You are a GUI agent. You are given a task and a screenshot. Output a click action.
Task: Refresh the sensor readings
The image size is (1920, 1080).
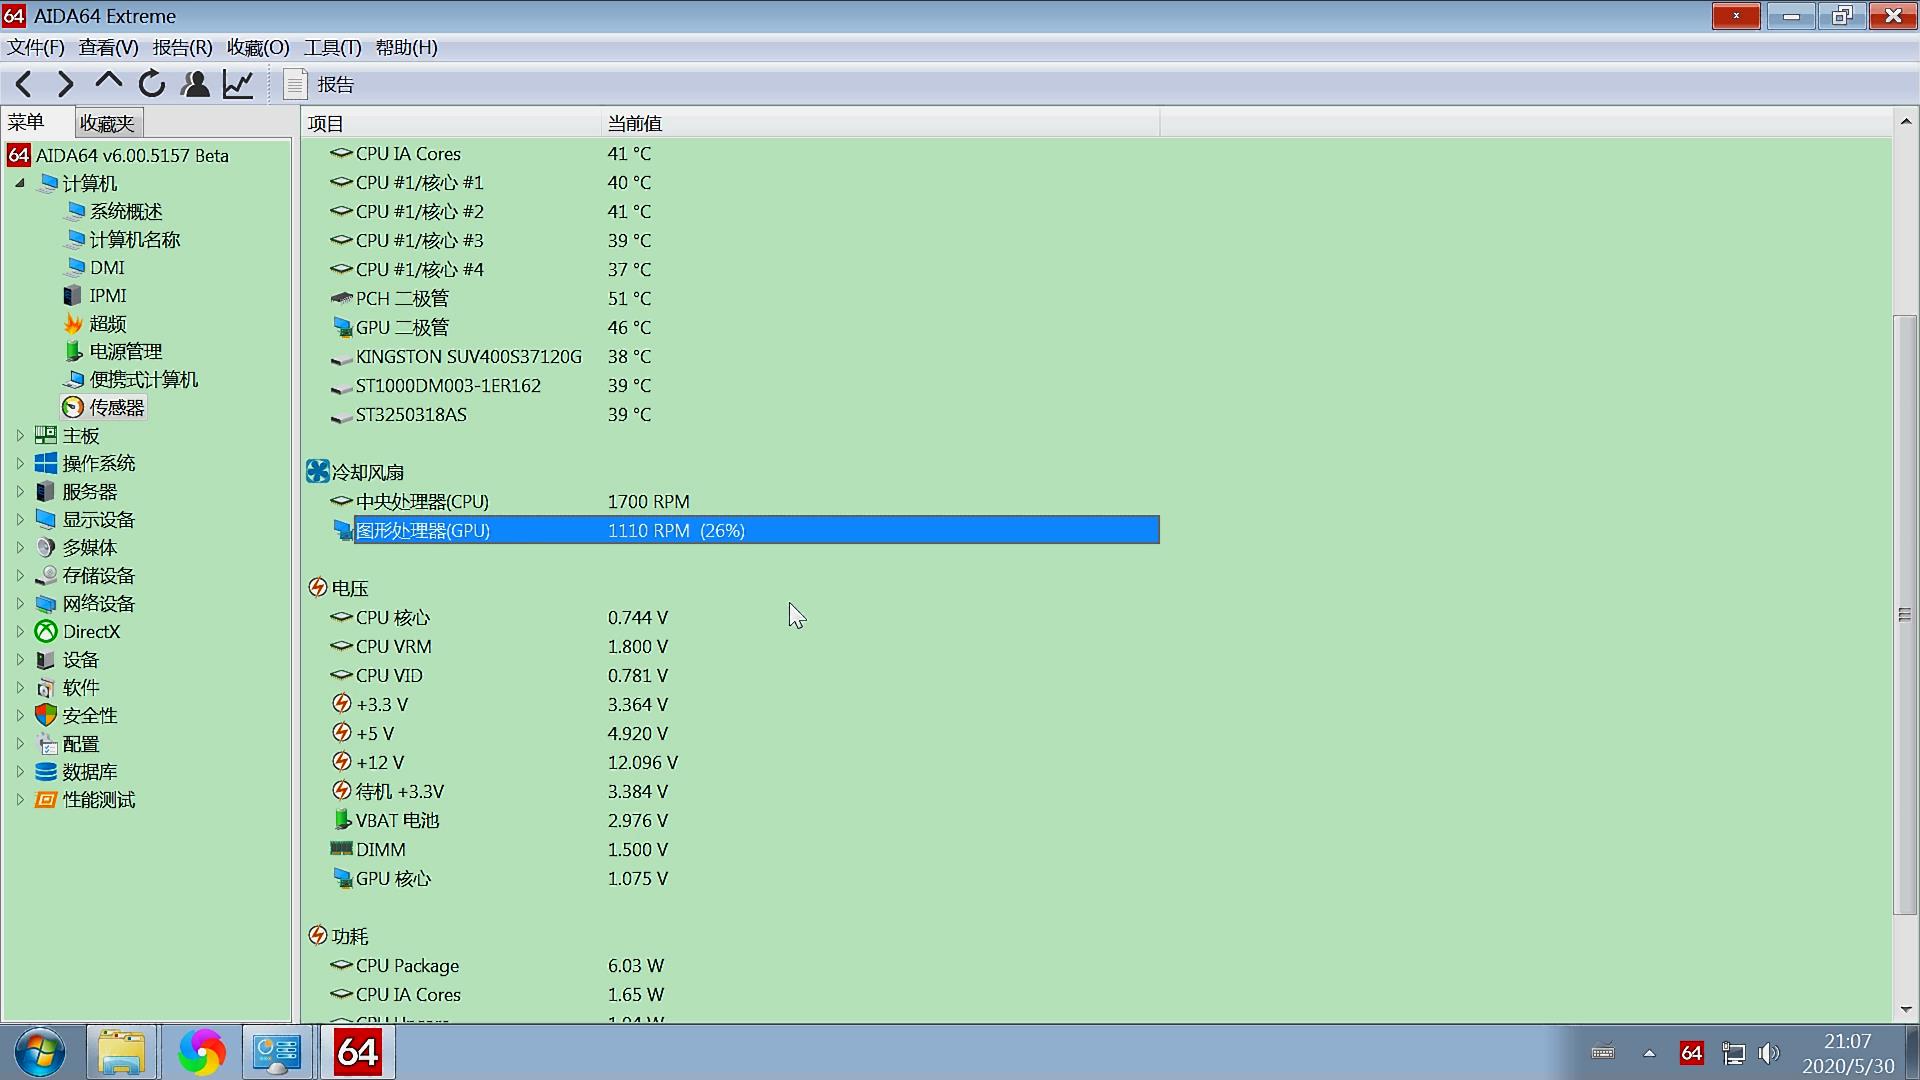(152, 84)
